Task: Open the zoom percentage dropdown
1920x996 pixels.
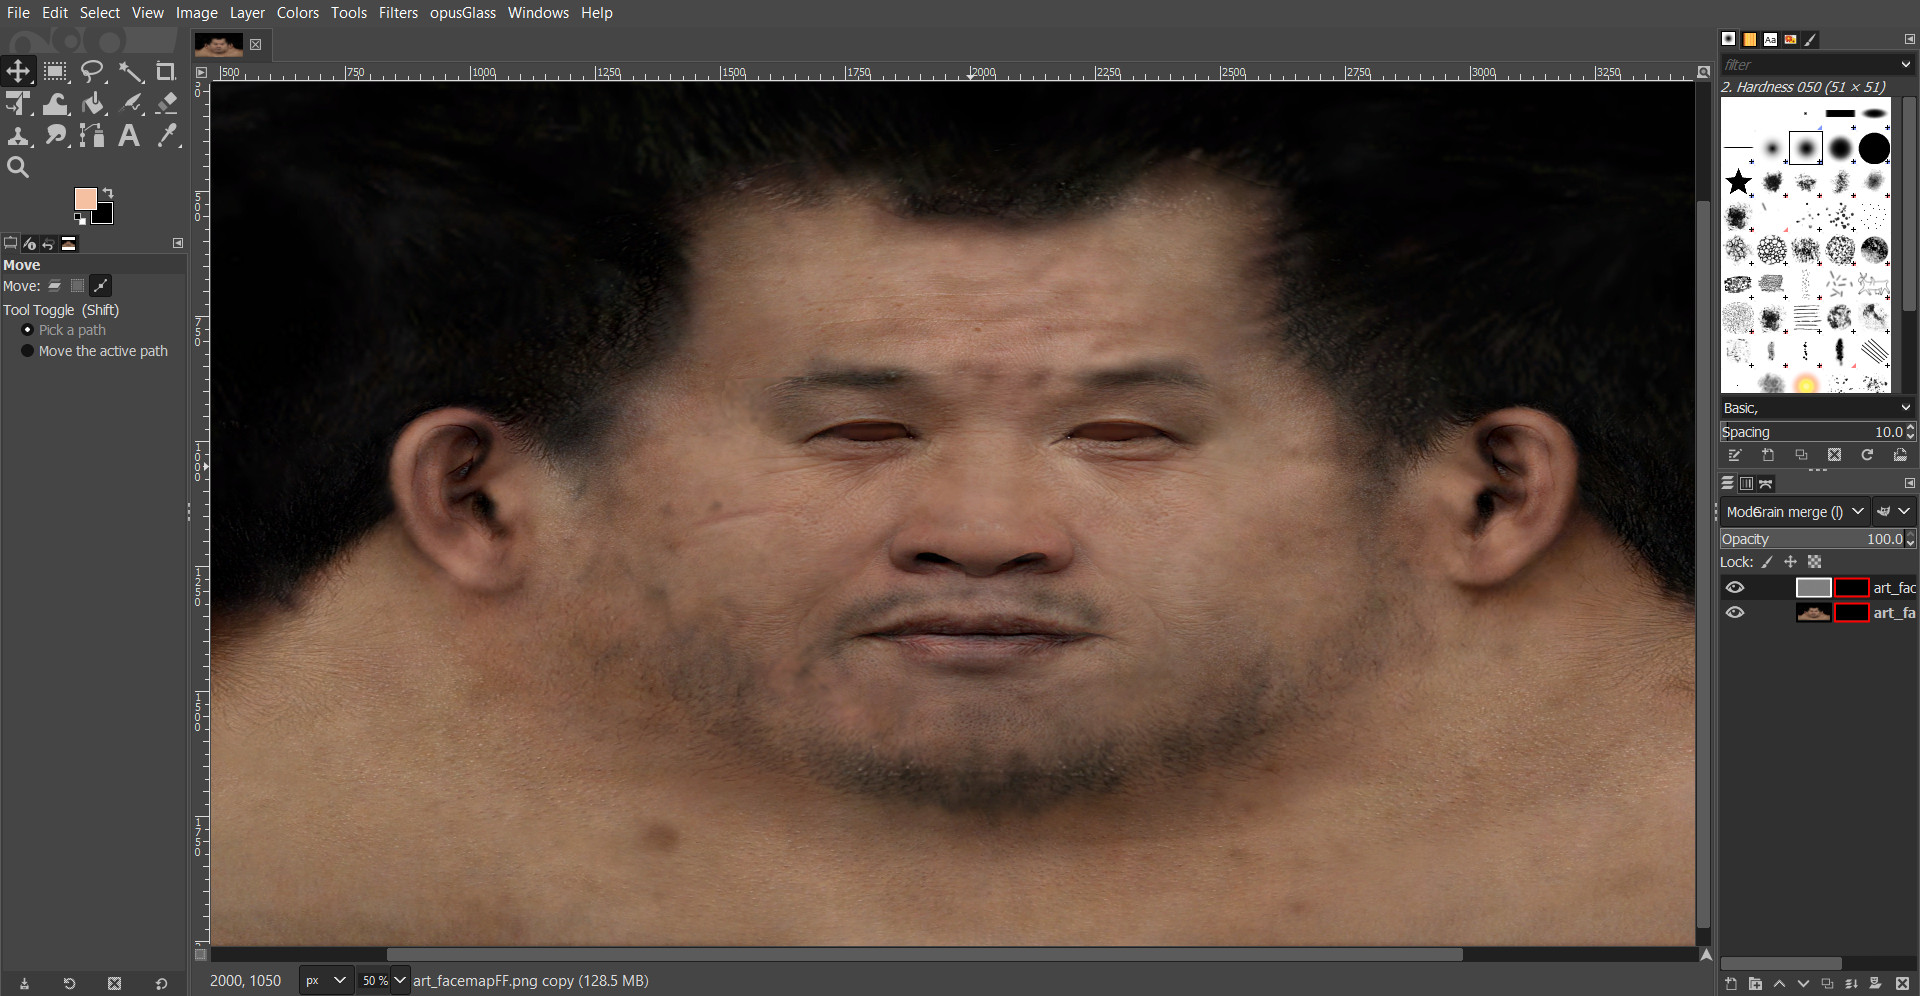Action: pos(383,981)
